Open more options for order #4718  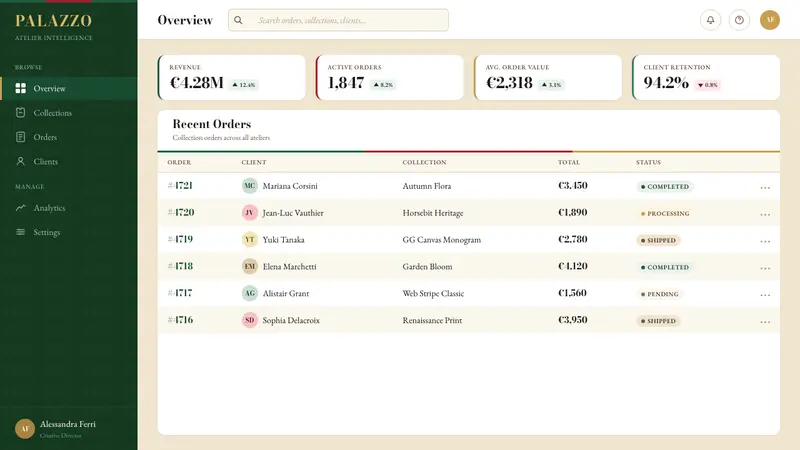point(765,268)
